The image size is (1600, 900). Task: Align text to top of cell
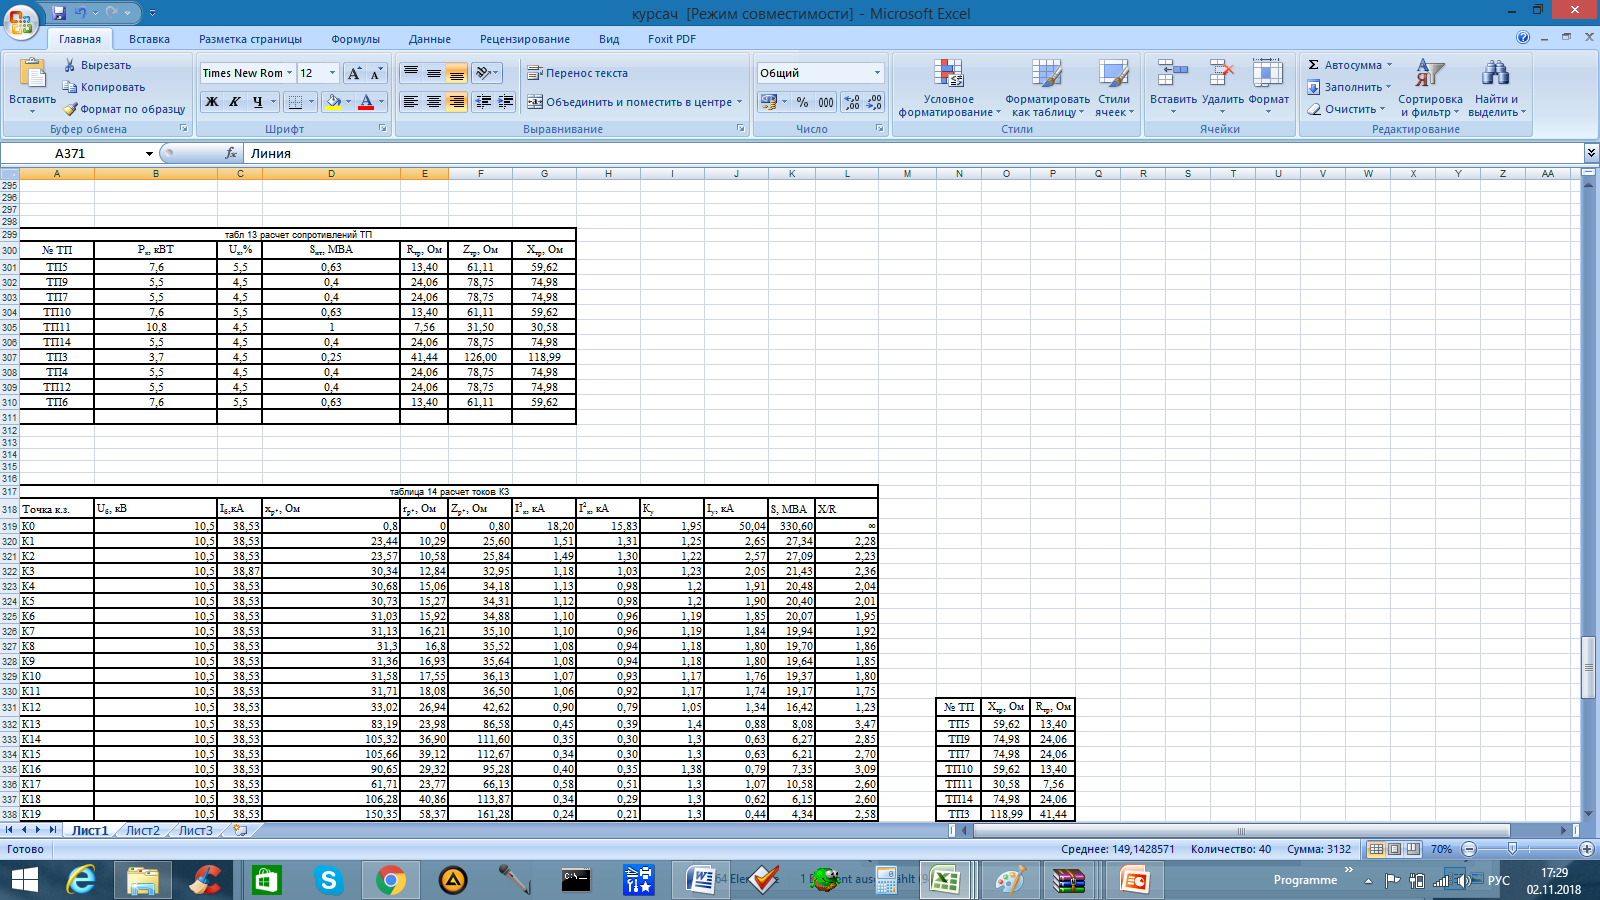[410, 73]
